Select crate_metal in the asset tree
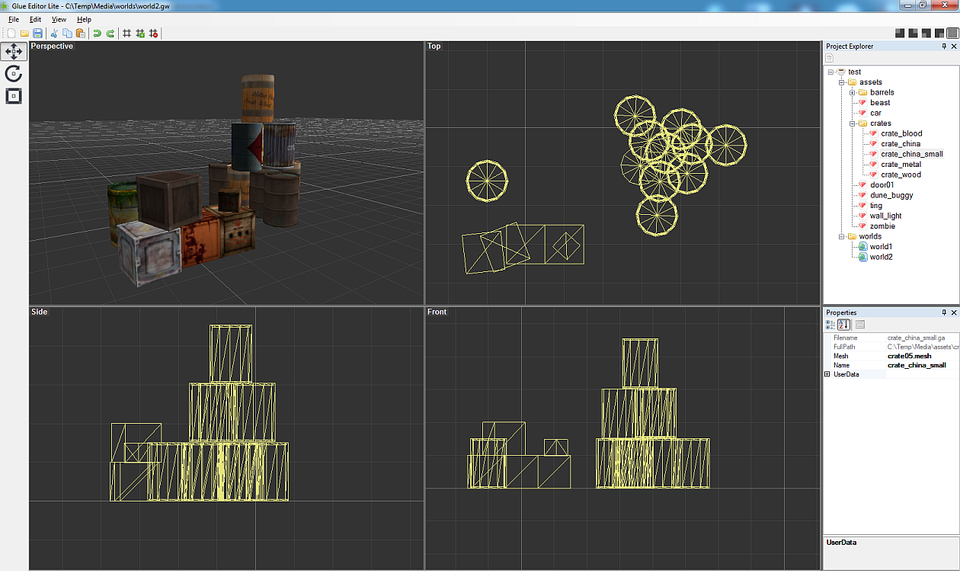Screen dimensions: 960x571 [901, 164]
